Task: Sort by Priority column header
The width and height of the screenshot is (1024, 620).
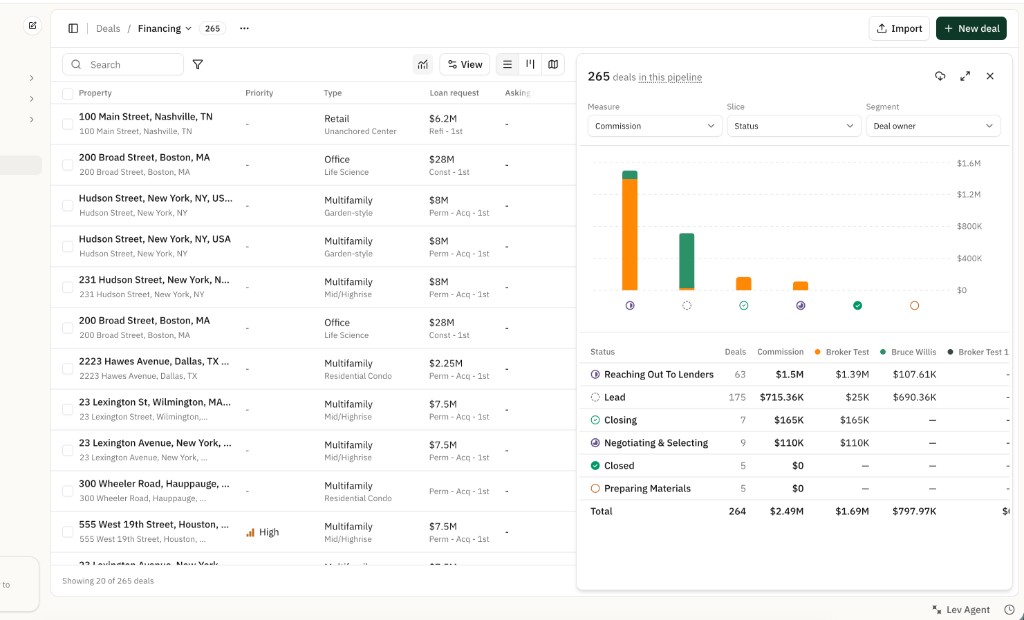Action: (x=259, y=93)
